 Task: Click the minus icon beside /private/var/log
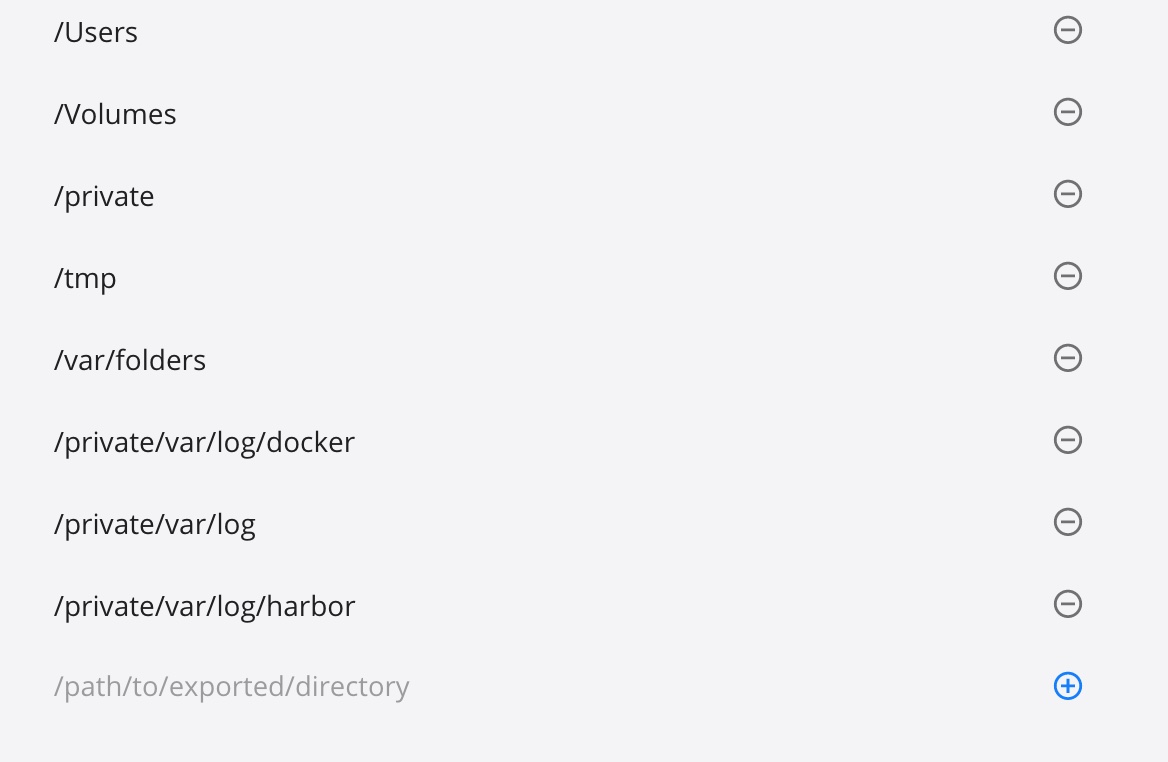tap(1067, 522)
